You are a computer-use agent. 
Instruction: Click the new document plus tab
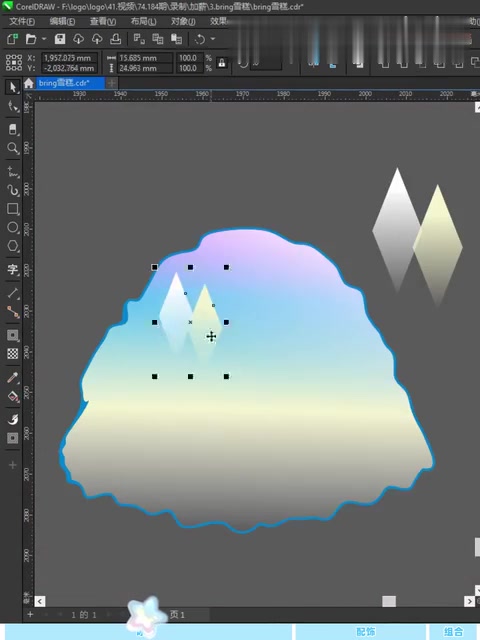111,83
